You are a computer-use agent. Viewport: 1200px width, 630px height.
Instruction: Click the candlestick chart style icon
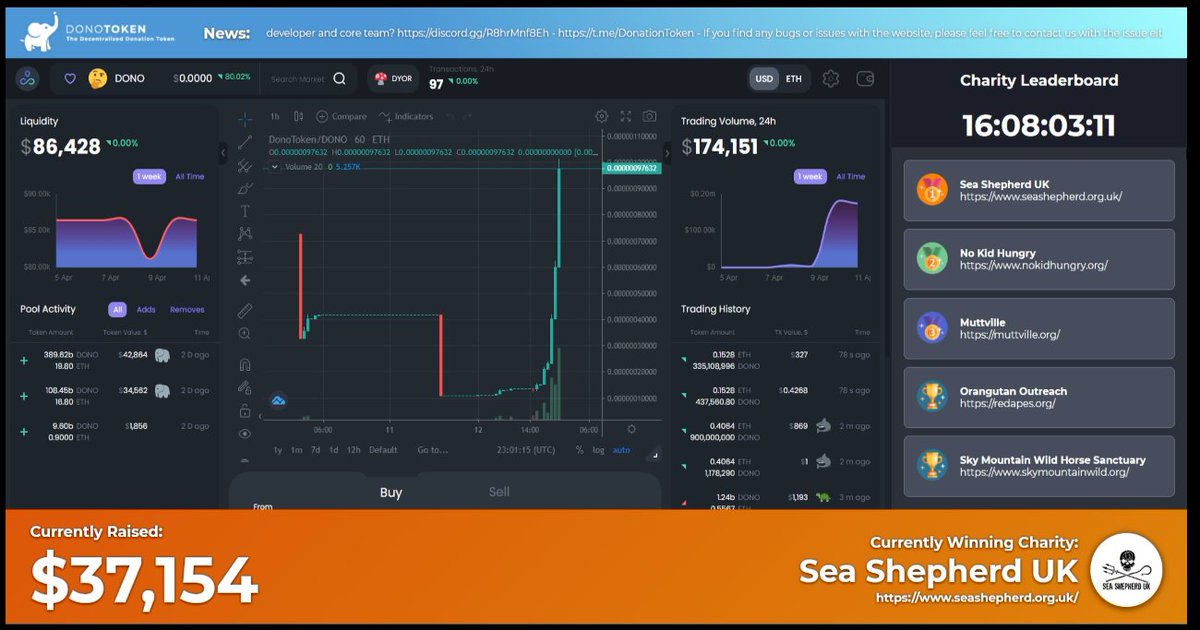(300, 116)
